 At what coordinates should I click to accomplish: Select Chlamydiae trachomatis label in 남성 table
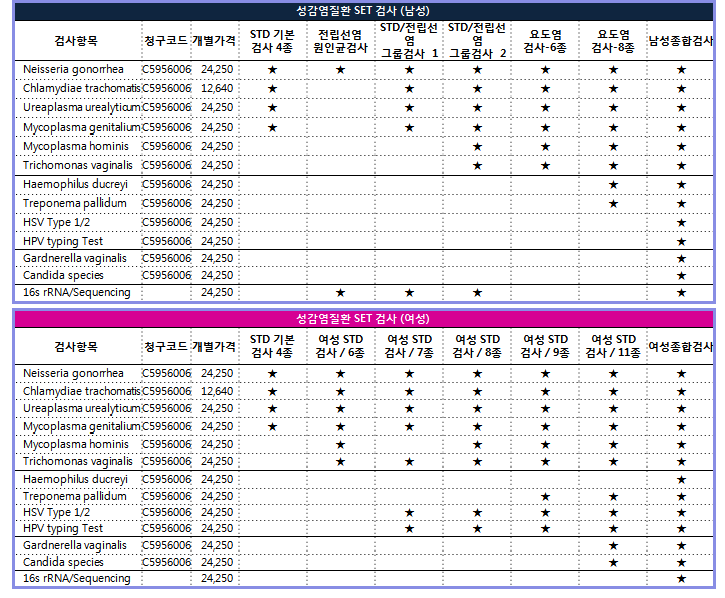(x=81, y=88)
